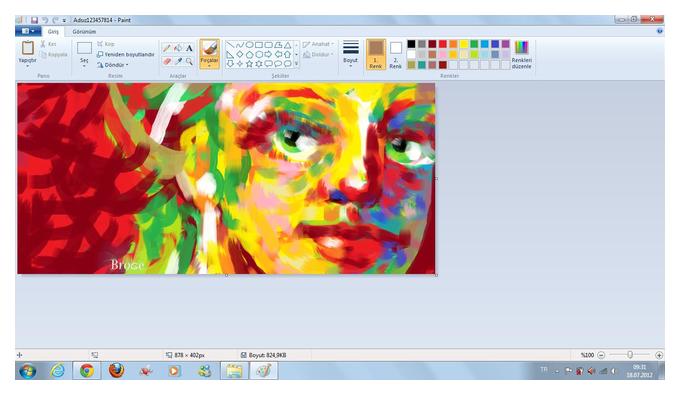Open Renkleri düzenle color editor
Image resolution: width=680 pixels, height=395 pixels.
522,54
